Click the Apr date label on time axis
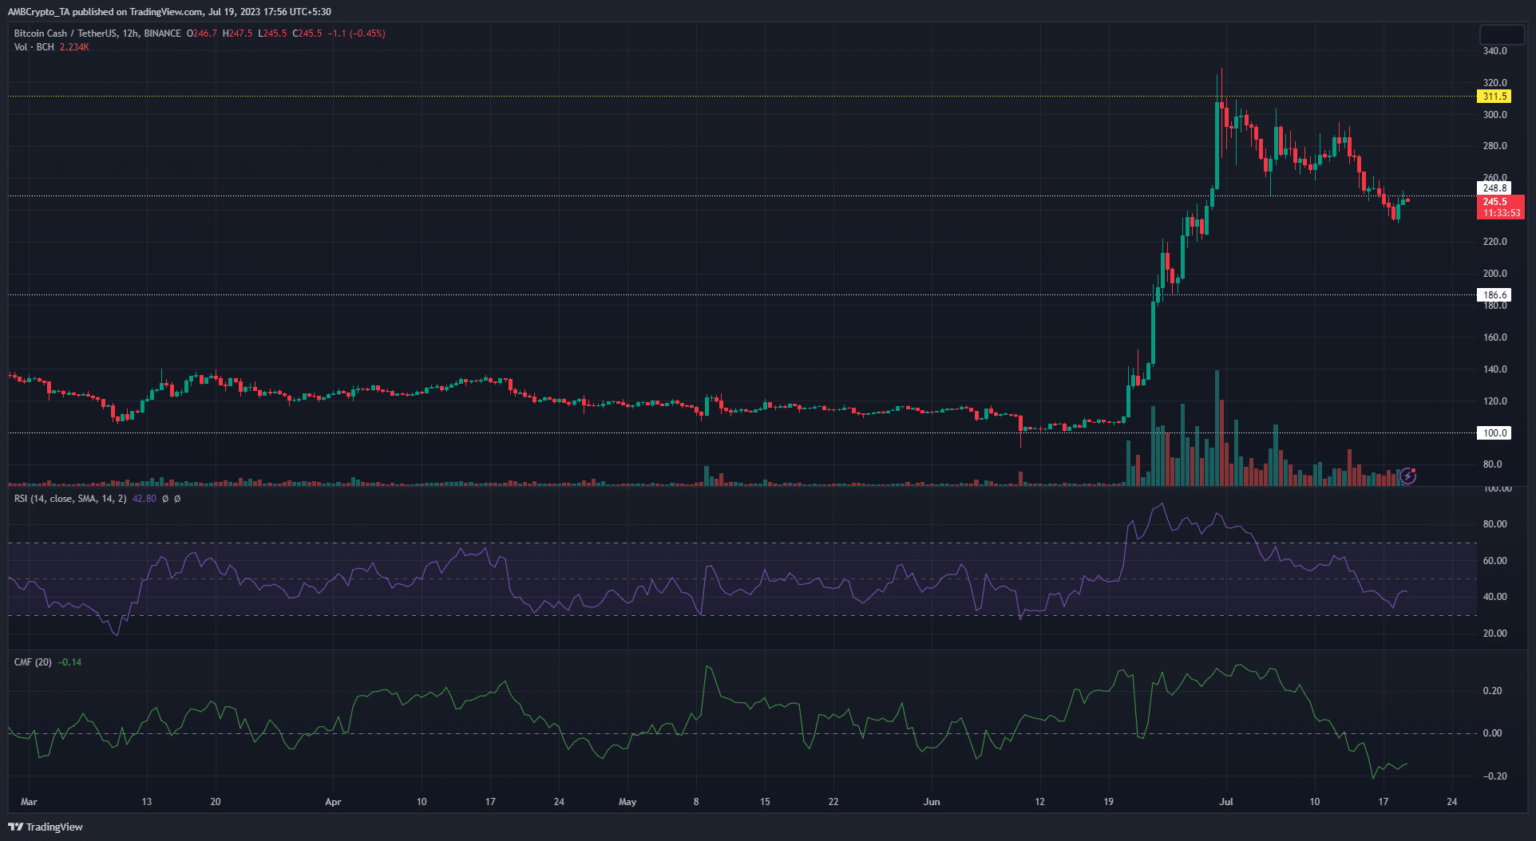Image resolution: width=1536 pixels, height=841 pixels. click(333, 802)
